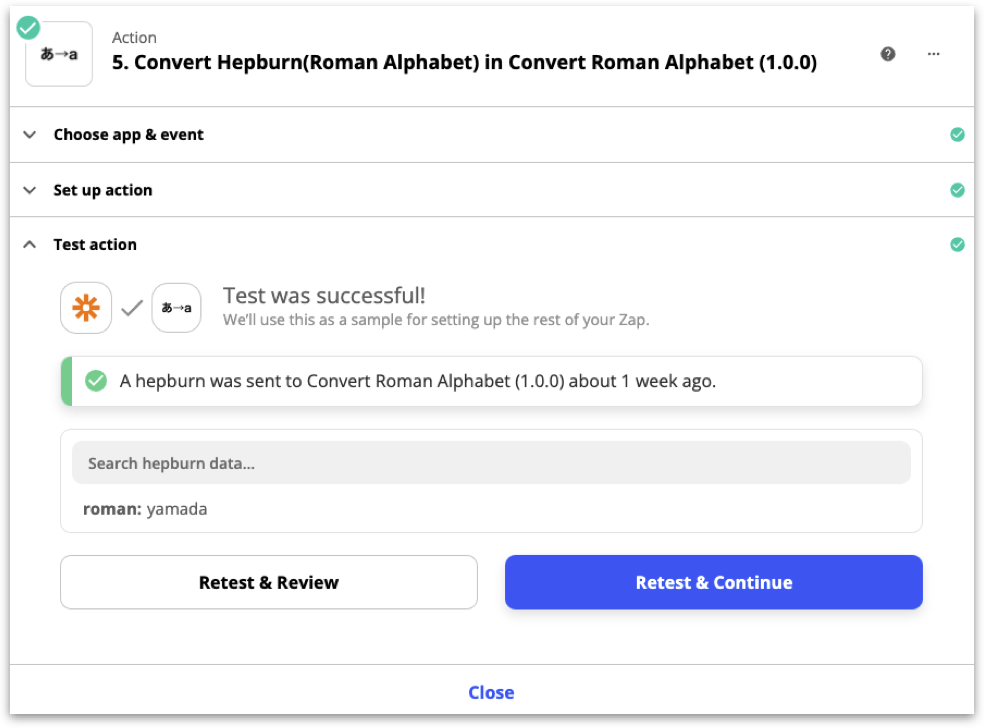Open the Choose app & event section
Image resolution: width=984 pixels, height=728 pixels.
tap(128, 135)
